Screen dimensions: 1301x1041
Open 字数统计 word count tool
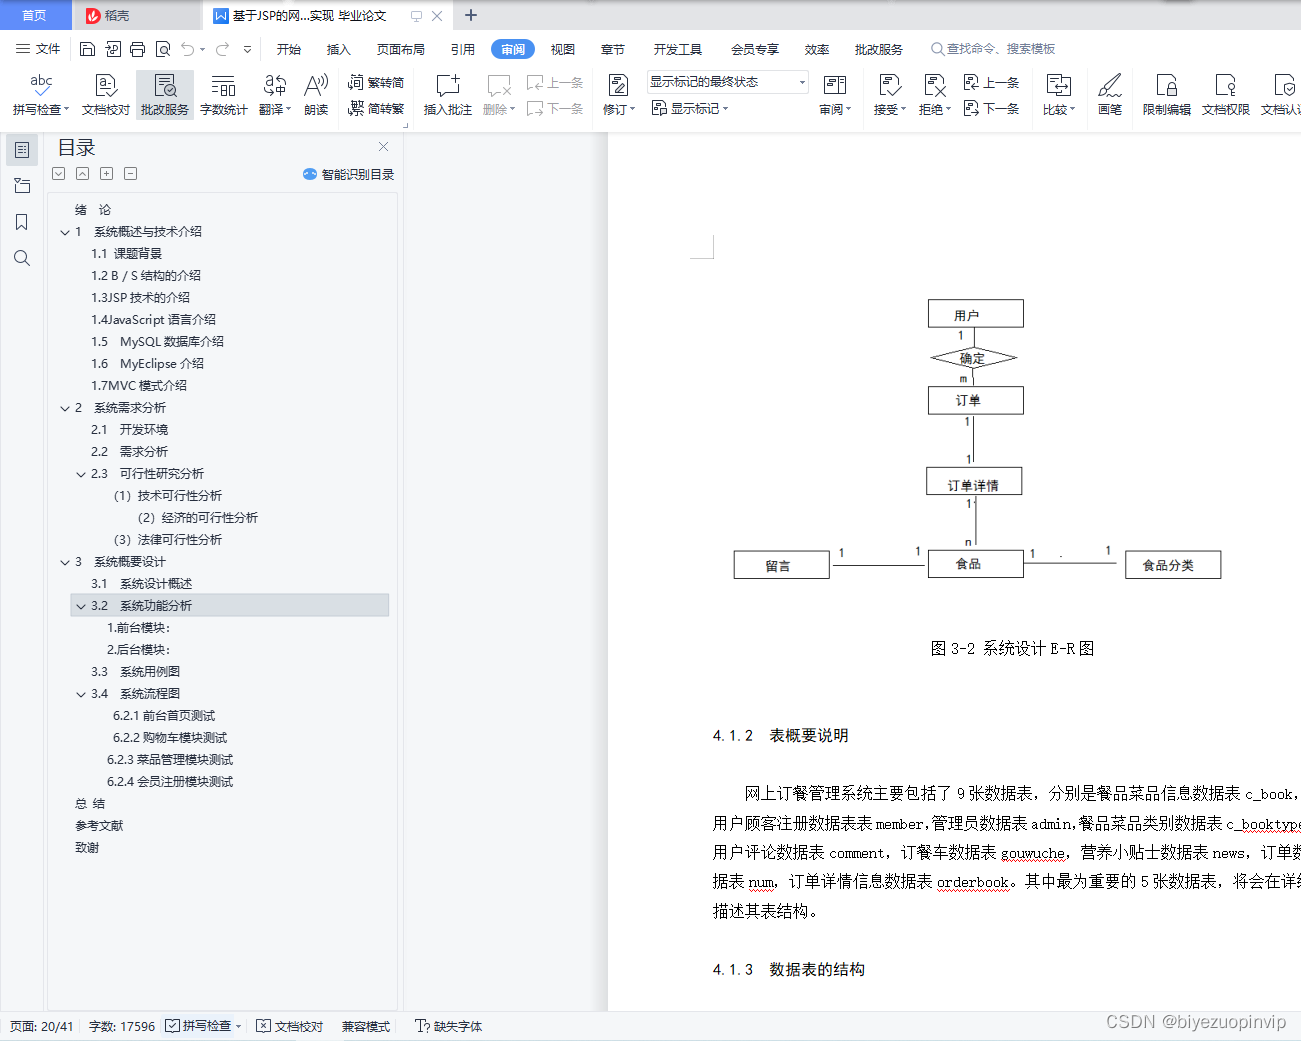point(224,95)
